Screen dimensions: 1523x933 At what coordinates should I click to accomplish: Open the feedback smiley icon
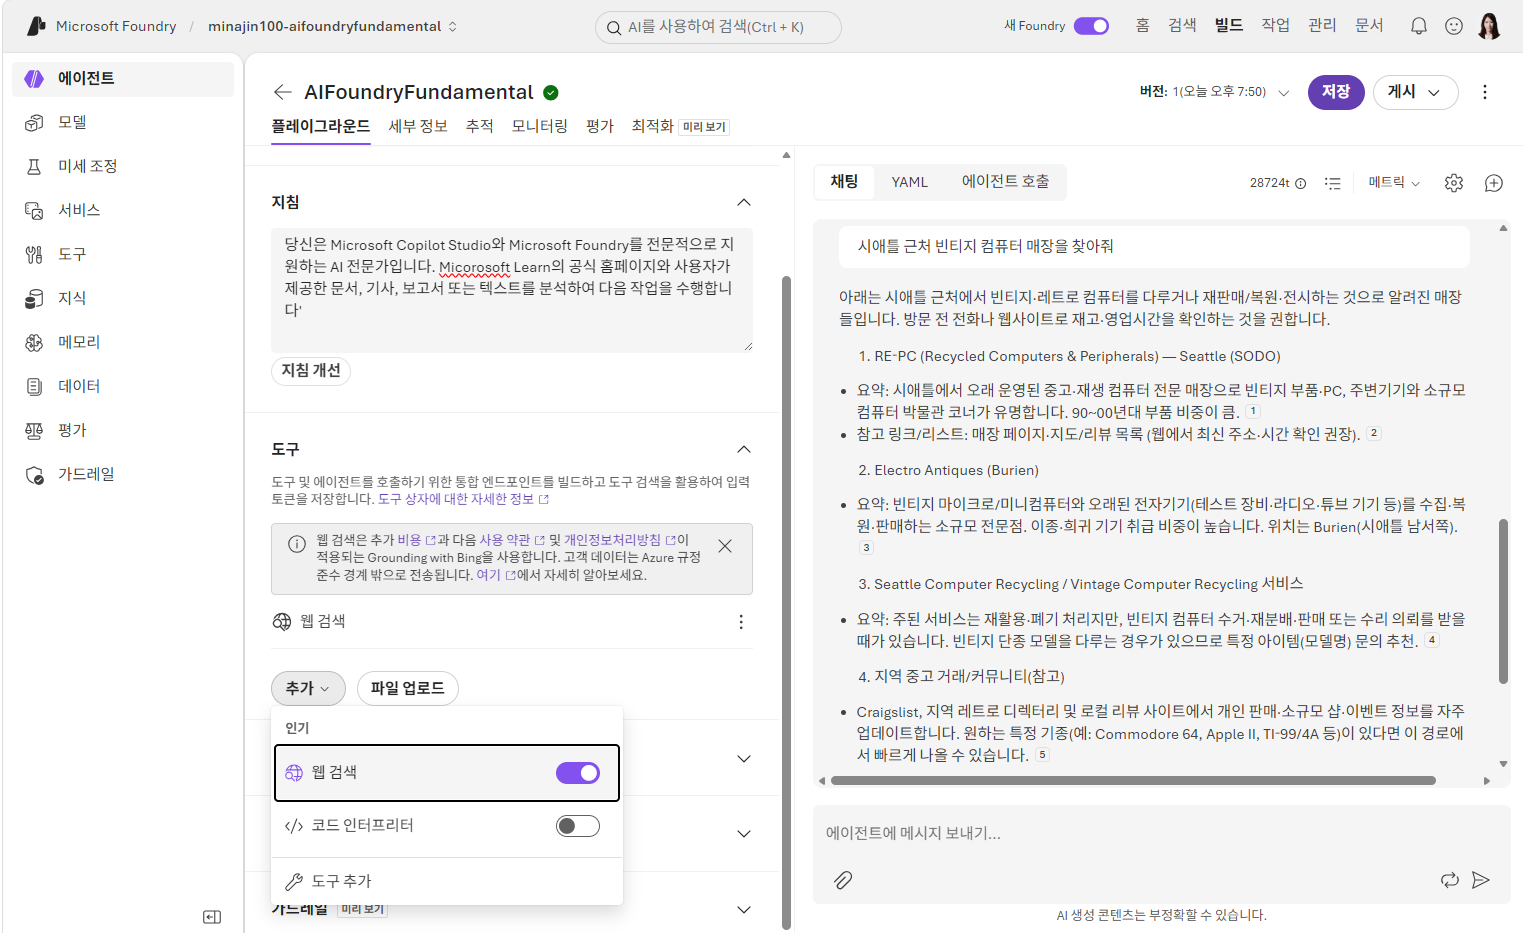pos(1454,26)
